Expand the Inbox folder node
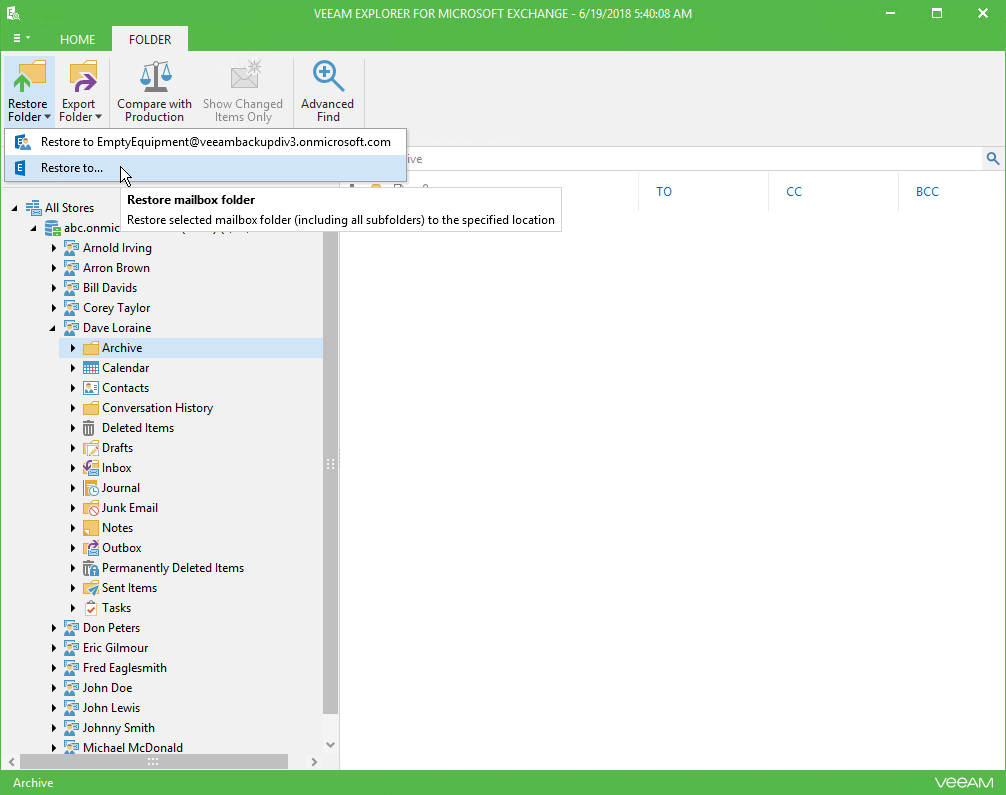Viewport: 1006px width, 795px height. pos(72,468)
